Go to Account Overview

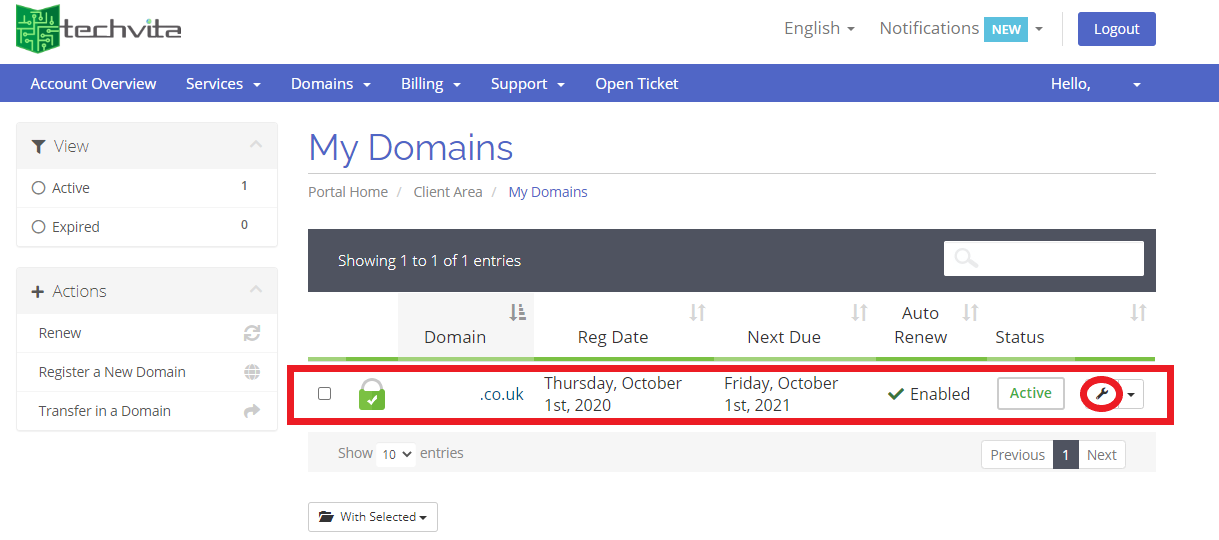click(x=93, y=84)
